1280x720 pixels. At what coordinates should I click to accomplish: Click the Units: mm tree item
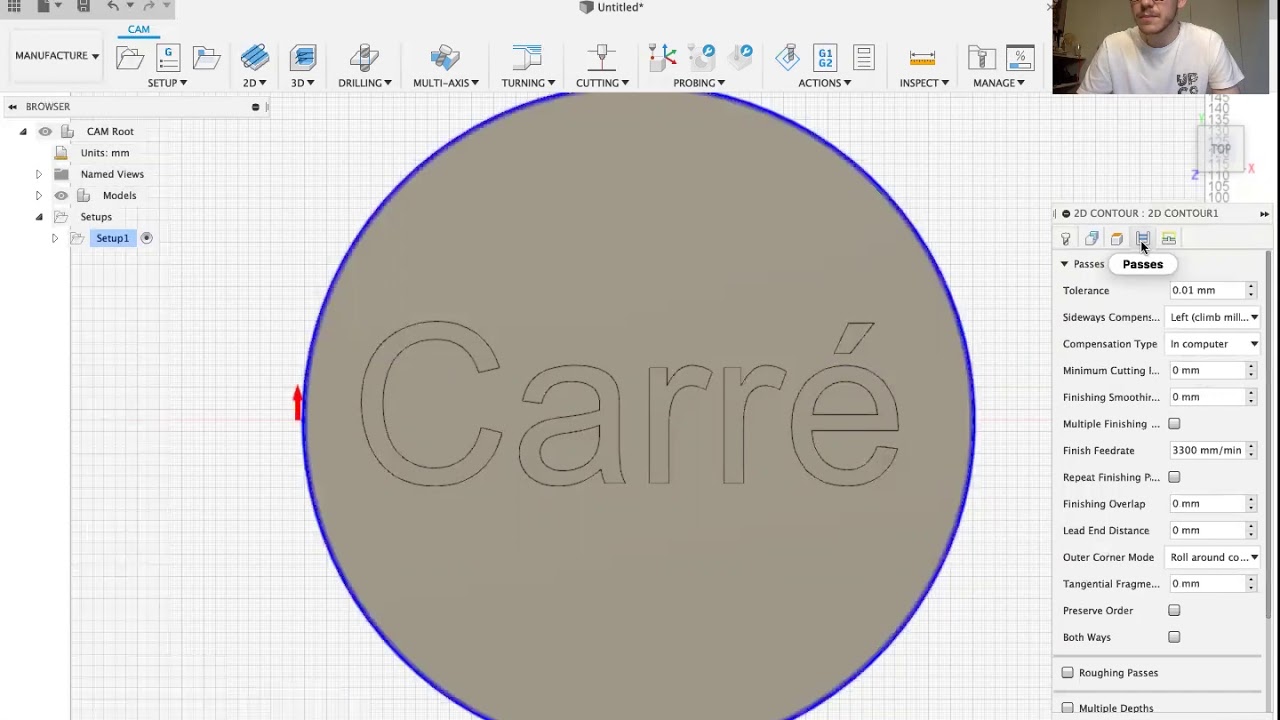(105, 153)
